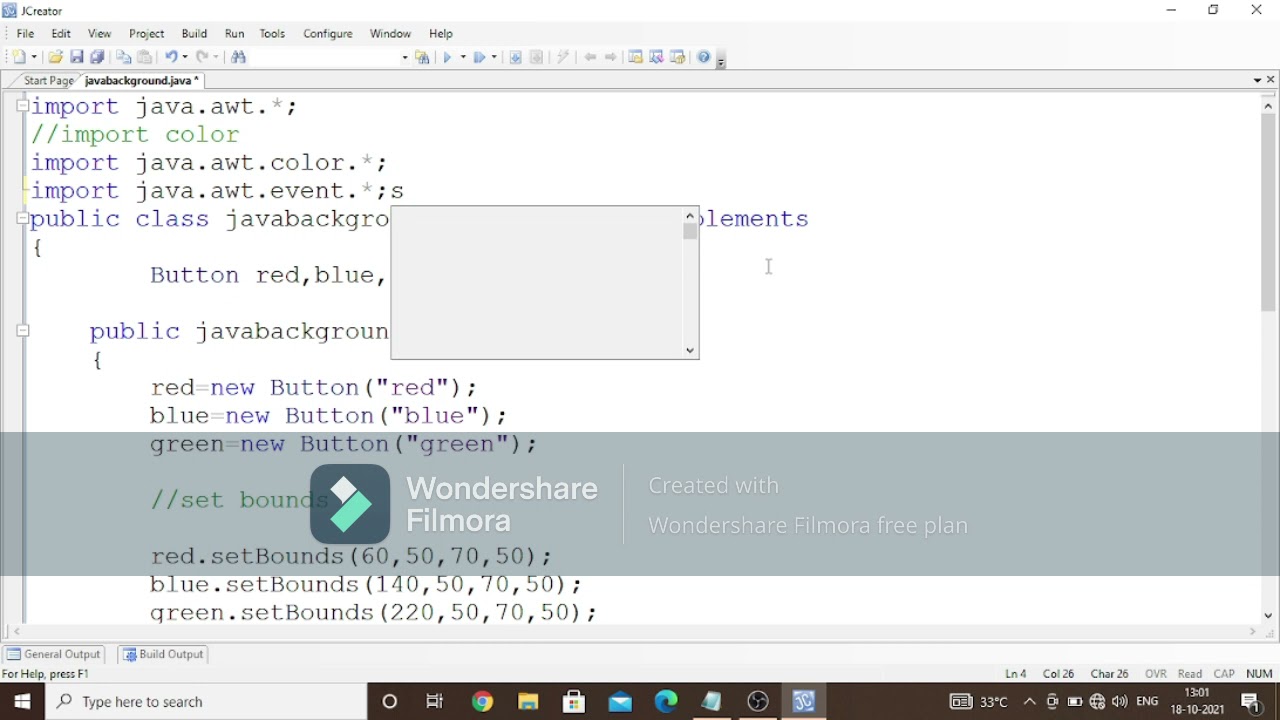The image size is (1280, 720).
Task: Open the Tools menu
Action: [x=272, y=33]
